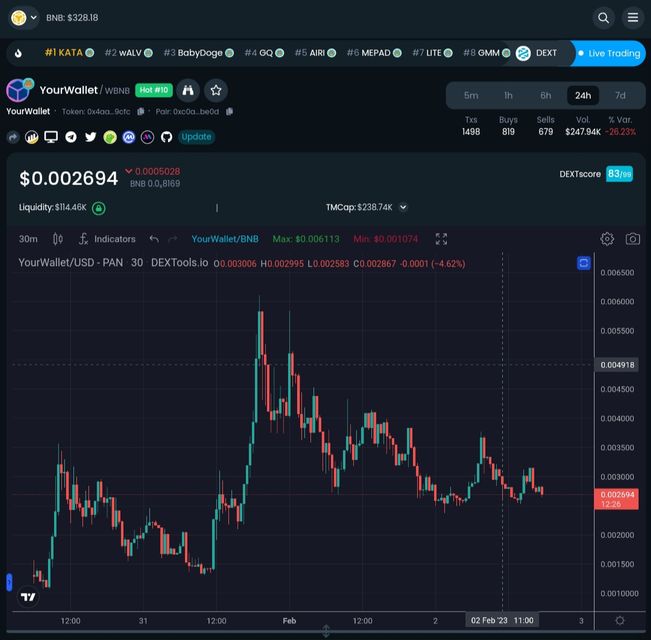Toggle the YourWallet/BNB price pair
The height and width of the screenshot is (640, 651).
225,239
